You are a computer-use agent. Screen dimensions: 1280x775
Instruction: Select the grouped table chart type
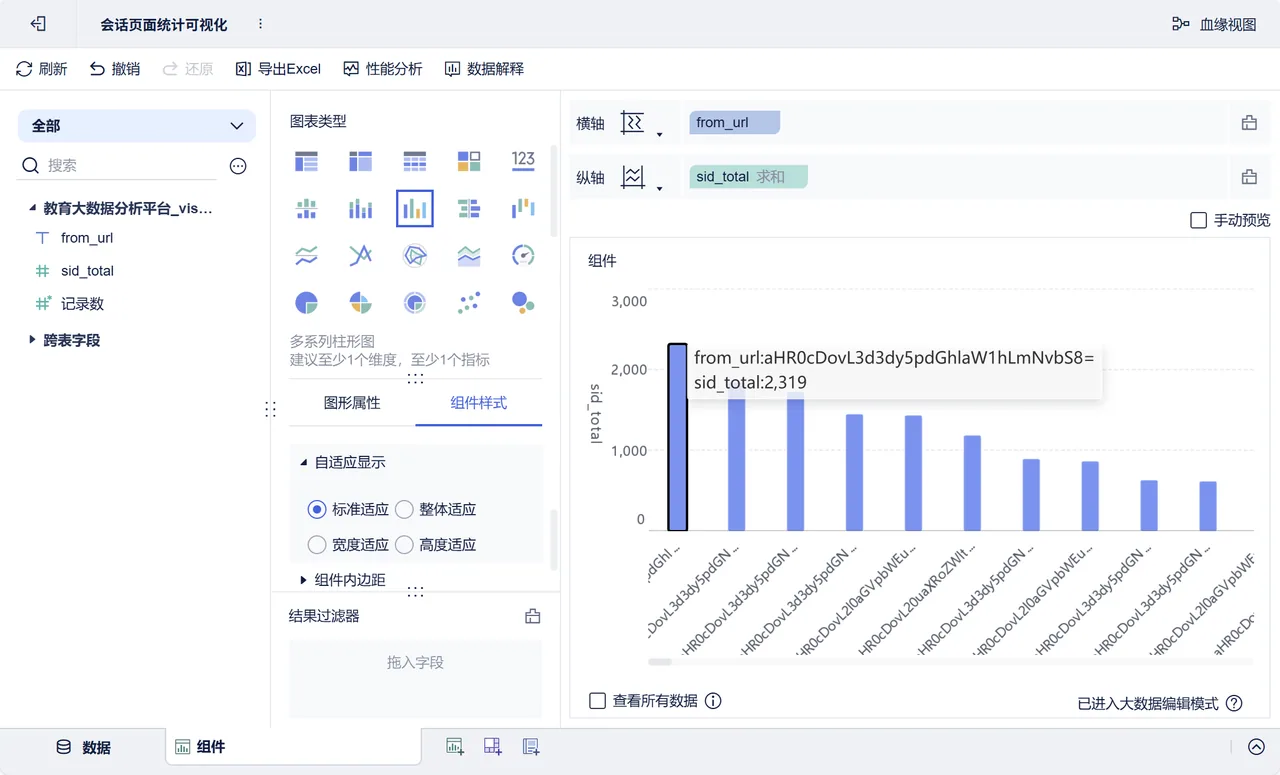pos(306,161)
